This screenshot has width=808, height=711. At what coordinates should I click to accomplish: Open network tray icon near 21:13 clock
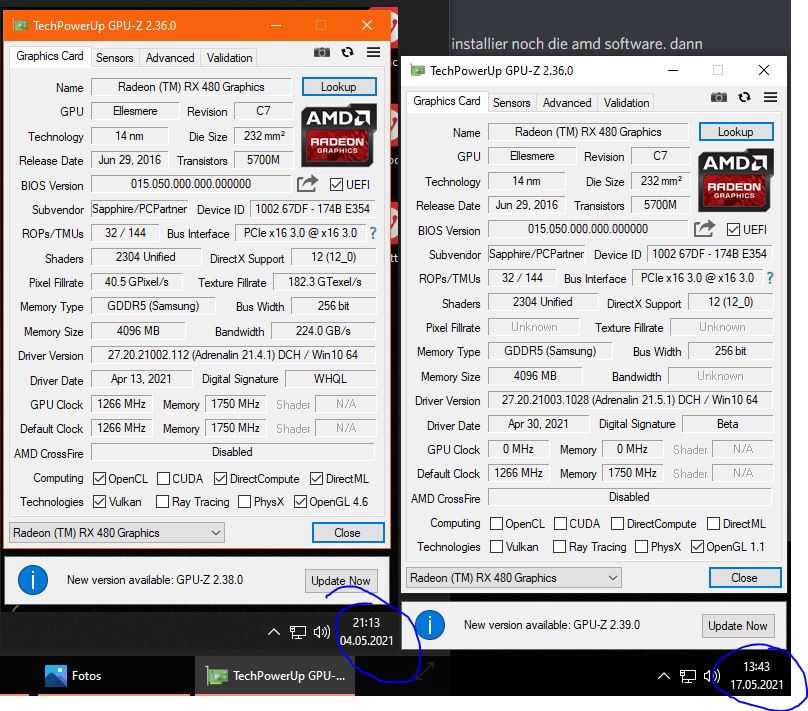coord(298,632)
